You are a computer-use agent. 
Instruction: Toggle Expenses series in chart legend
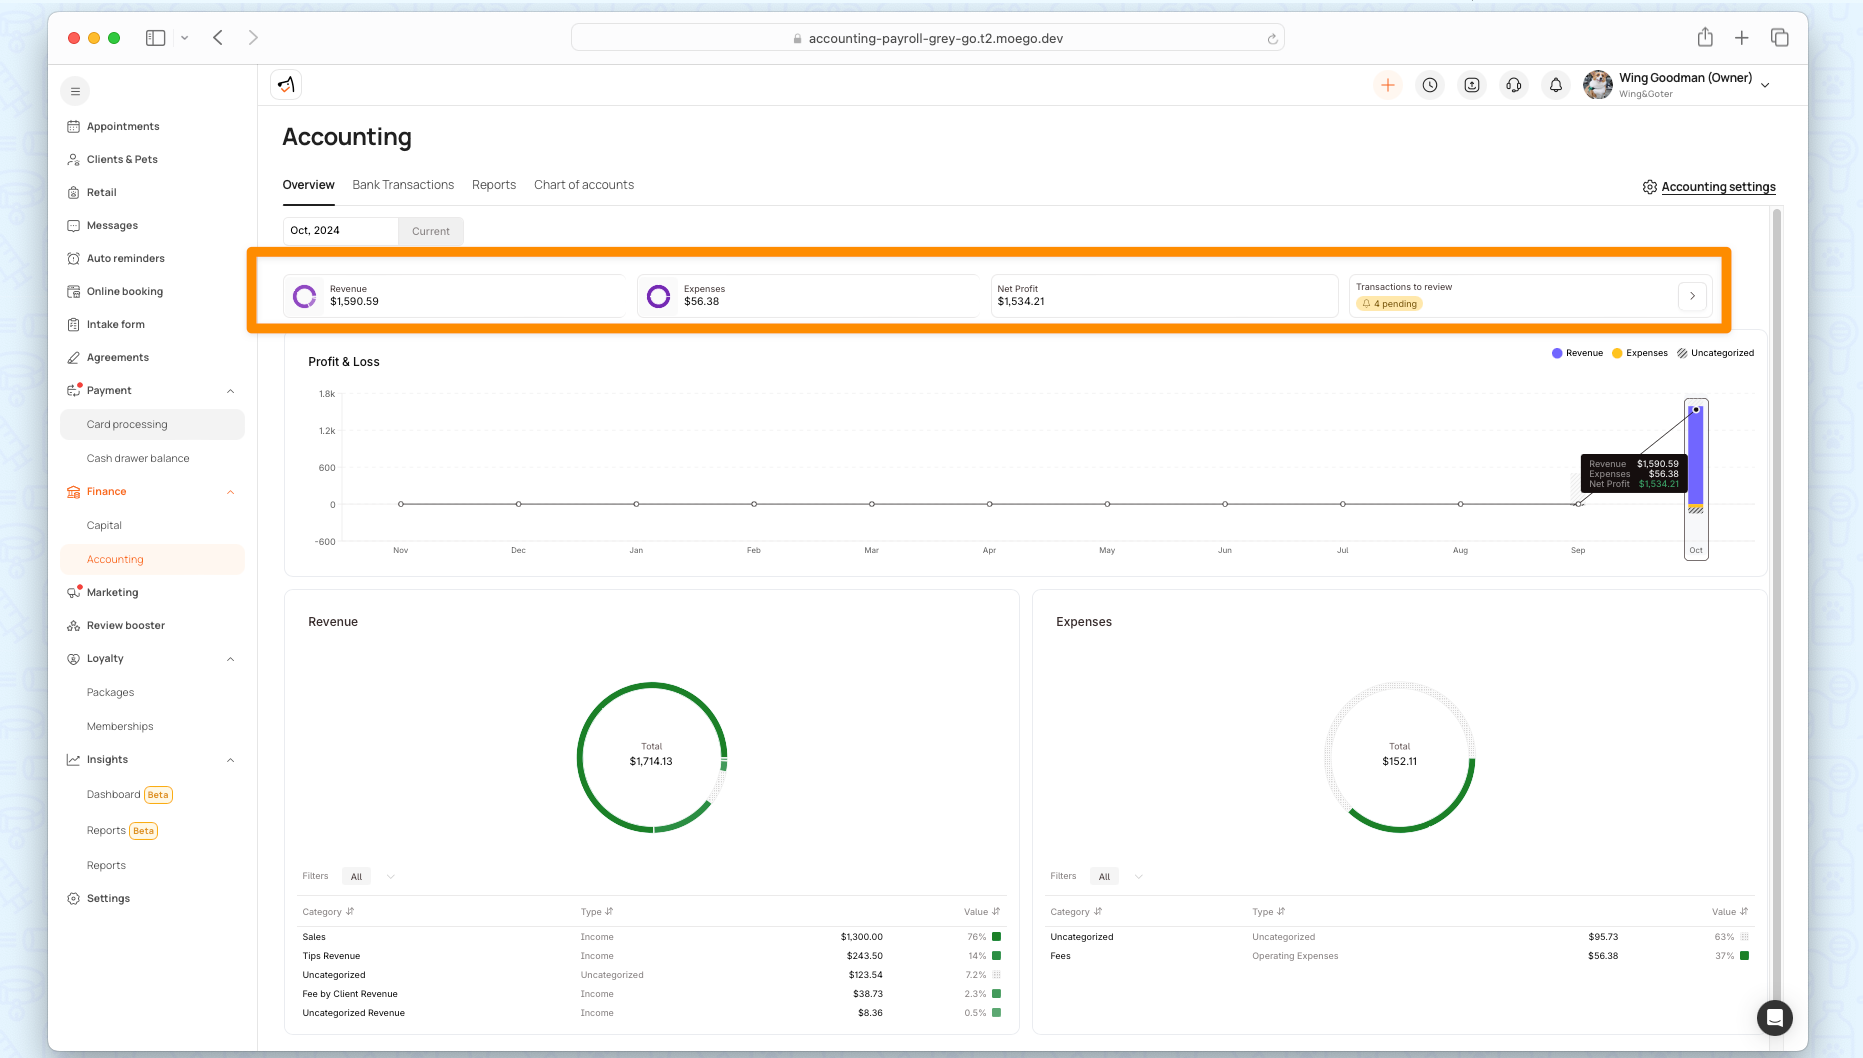click(1640, 353)
